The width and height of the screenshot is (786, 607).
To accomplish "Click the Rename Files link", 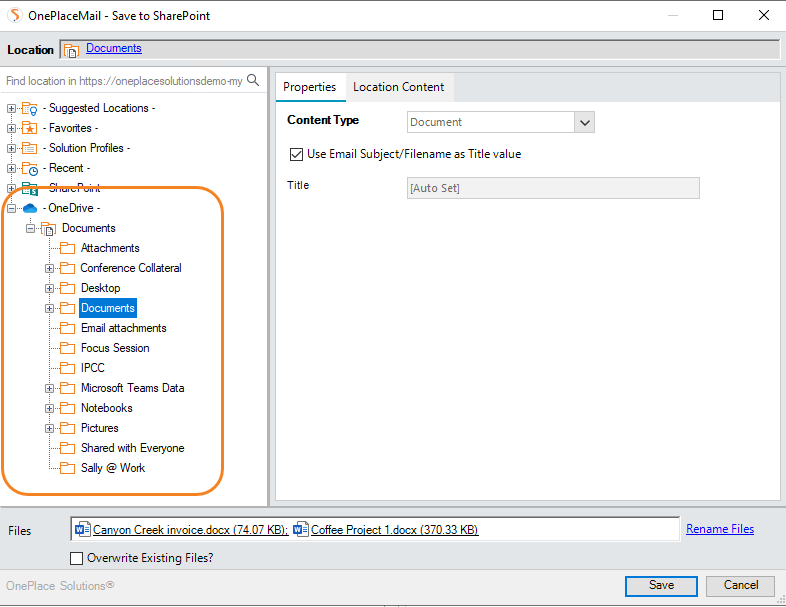I will click(x=720, y=529).
